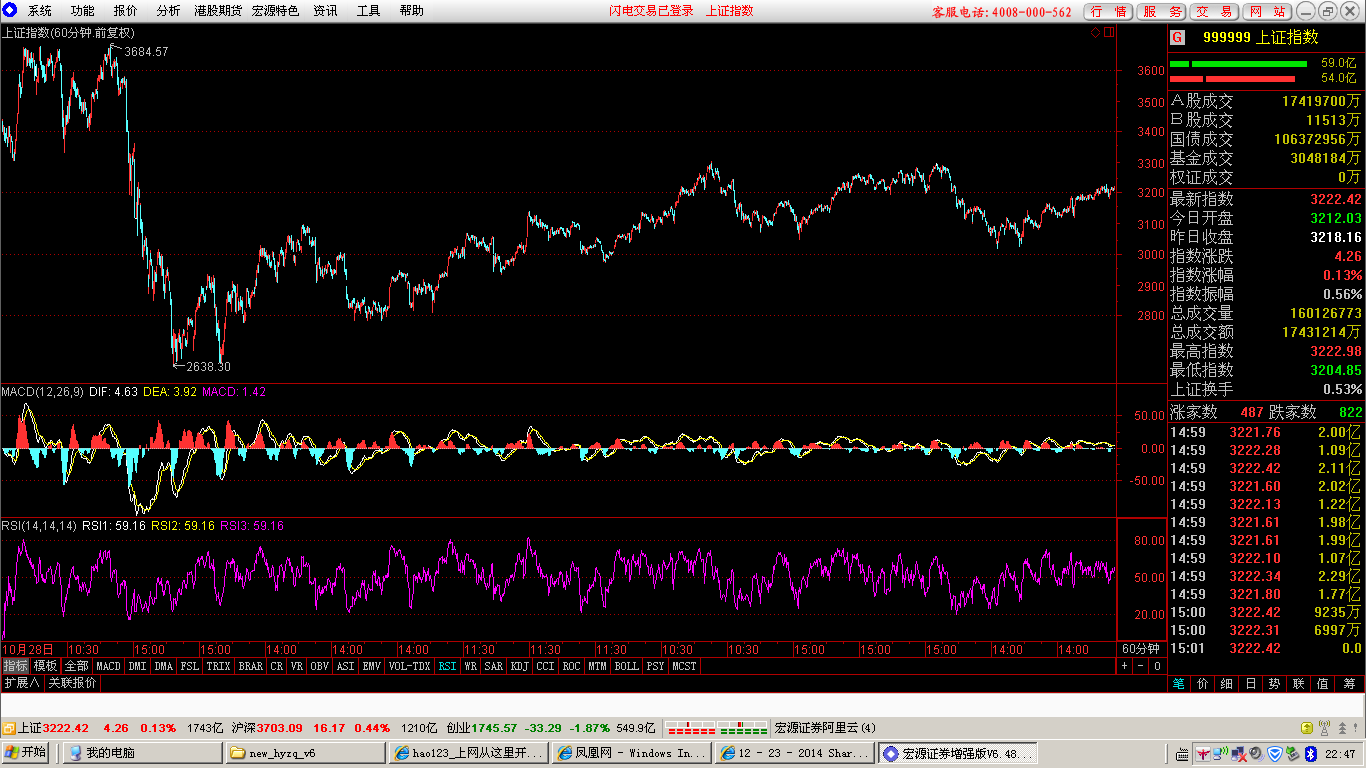
Task: Switch to the CCI indicator
Action: [546, 665]
